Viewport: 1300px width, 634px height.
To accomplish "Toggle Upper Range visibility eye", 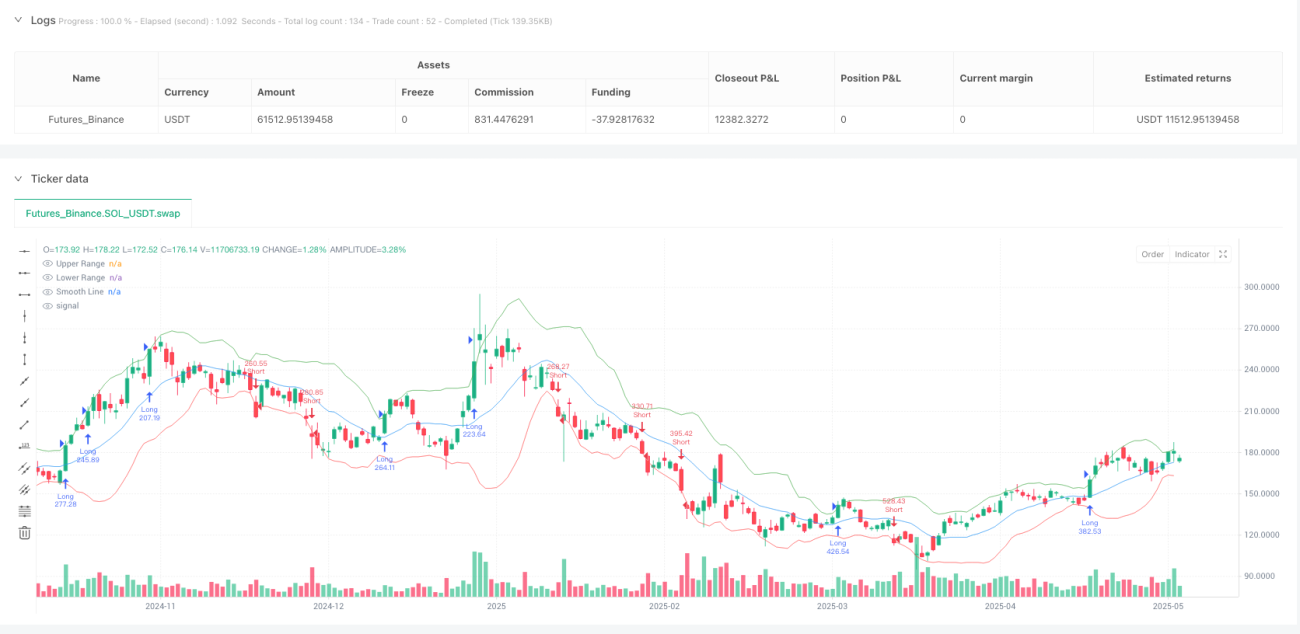I will (x=46, y=263).
